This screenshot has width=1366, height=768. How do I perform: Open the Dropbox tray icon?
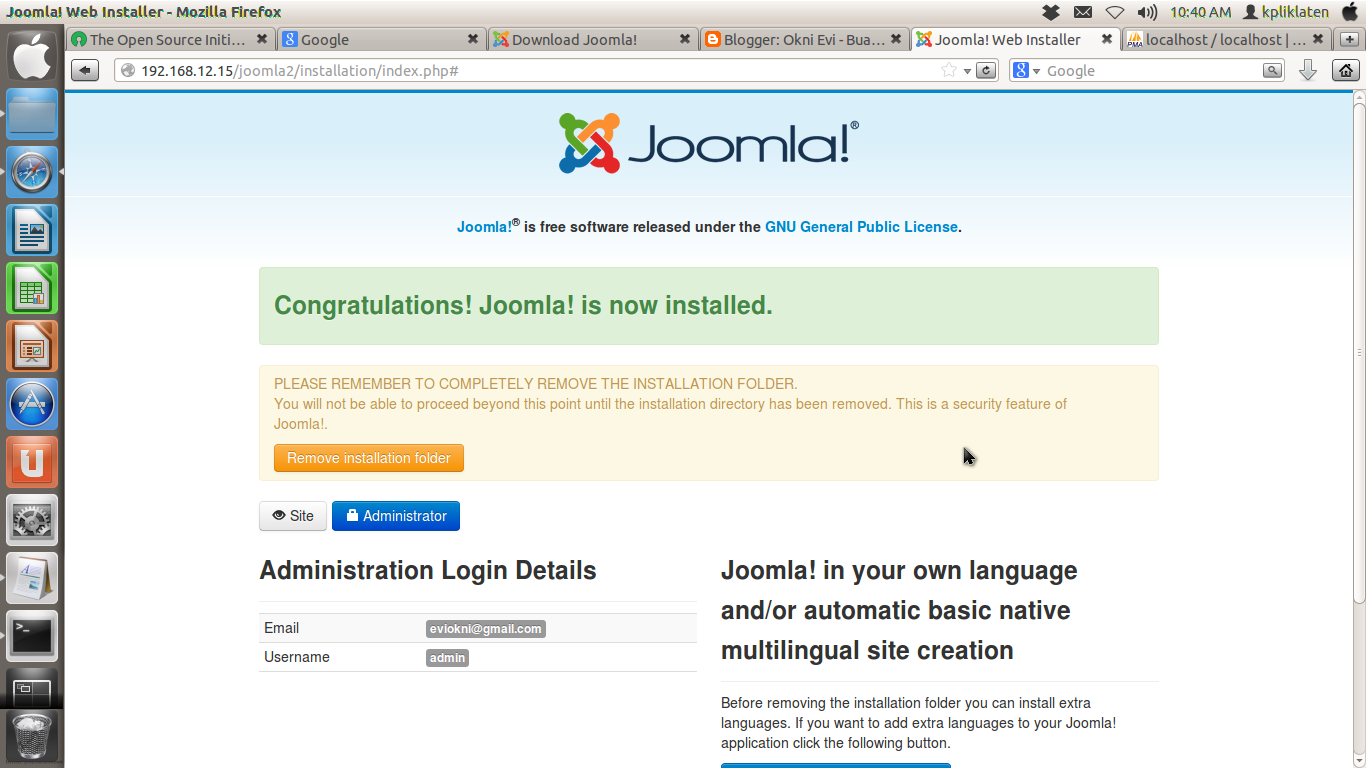tap(1050, 12)
